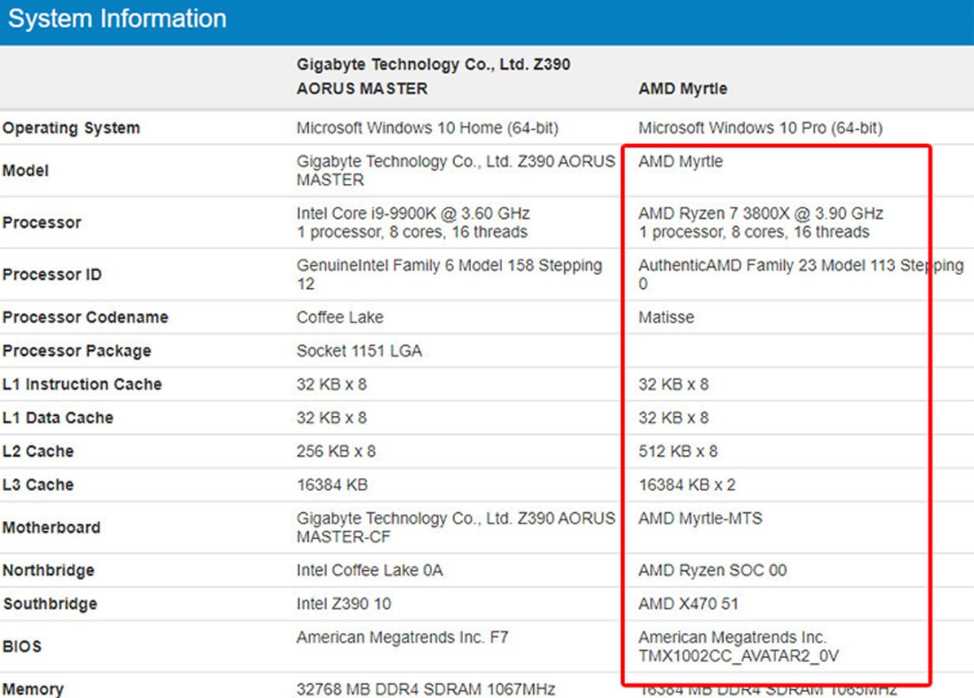Viewport: 974px width, 698px height.
Task: Select the Gigabyte Z390 AORUS MASTER column header
Action: (x=433, y=76)
